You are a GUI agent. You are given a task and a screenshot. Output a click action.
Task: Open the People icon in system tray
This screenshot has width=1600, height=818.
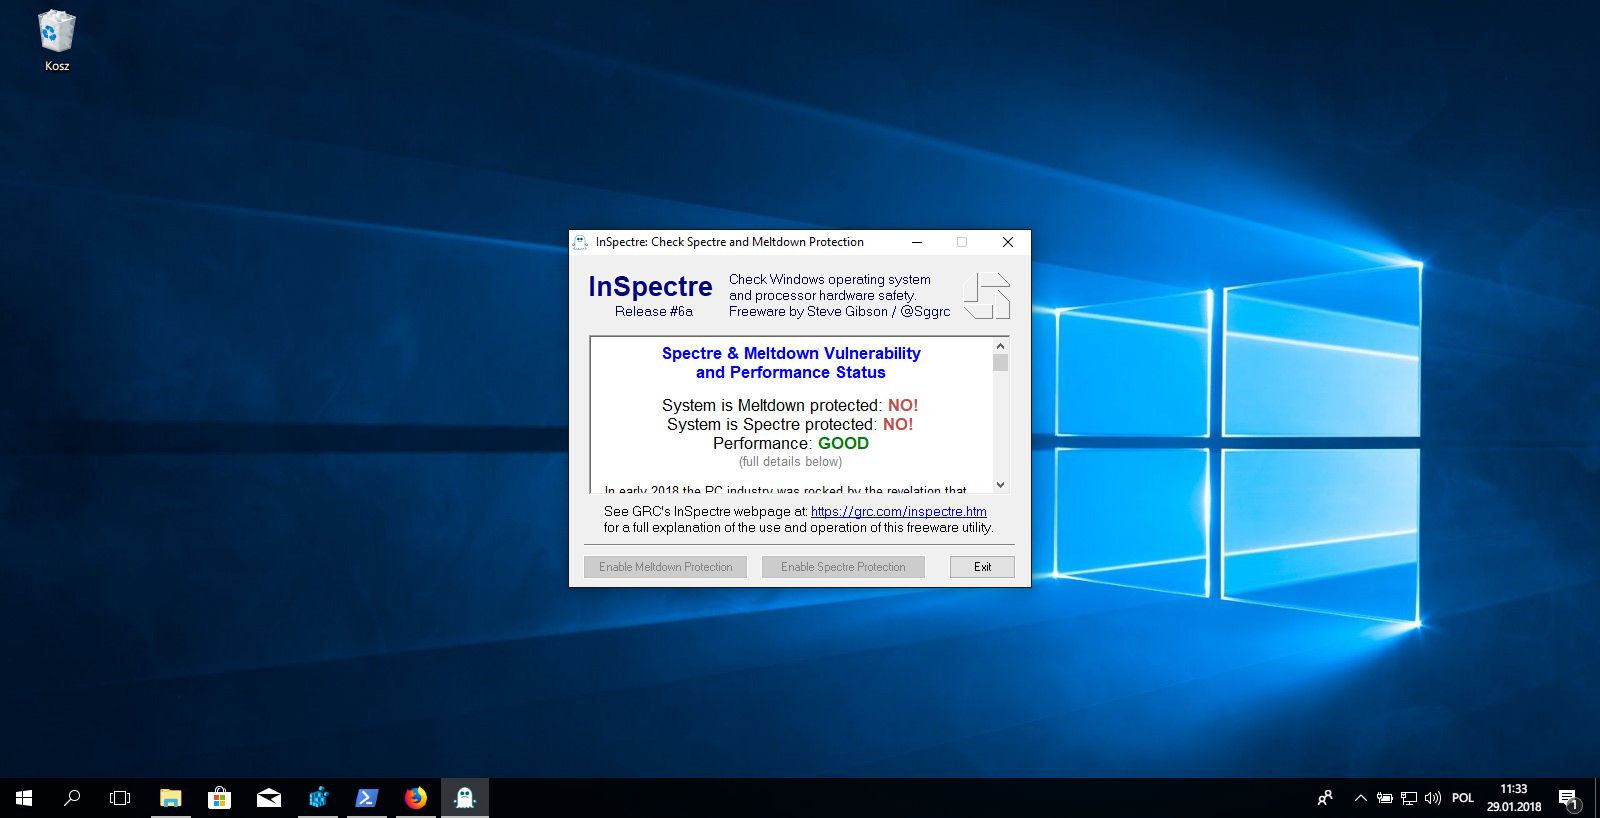click(1325, 798)
